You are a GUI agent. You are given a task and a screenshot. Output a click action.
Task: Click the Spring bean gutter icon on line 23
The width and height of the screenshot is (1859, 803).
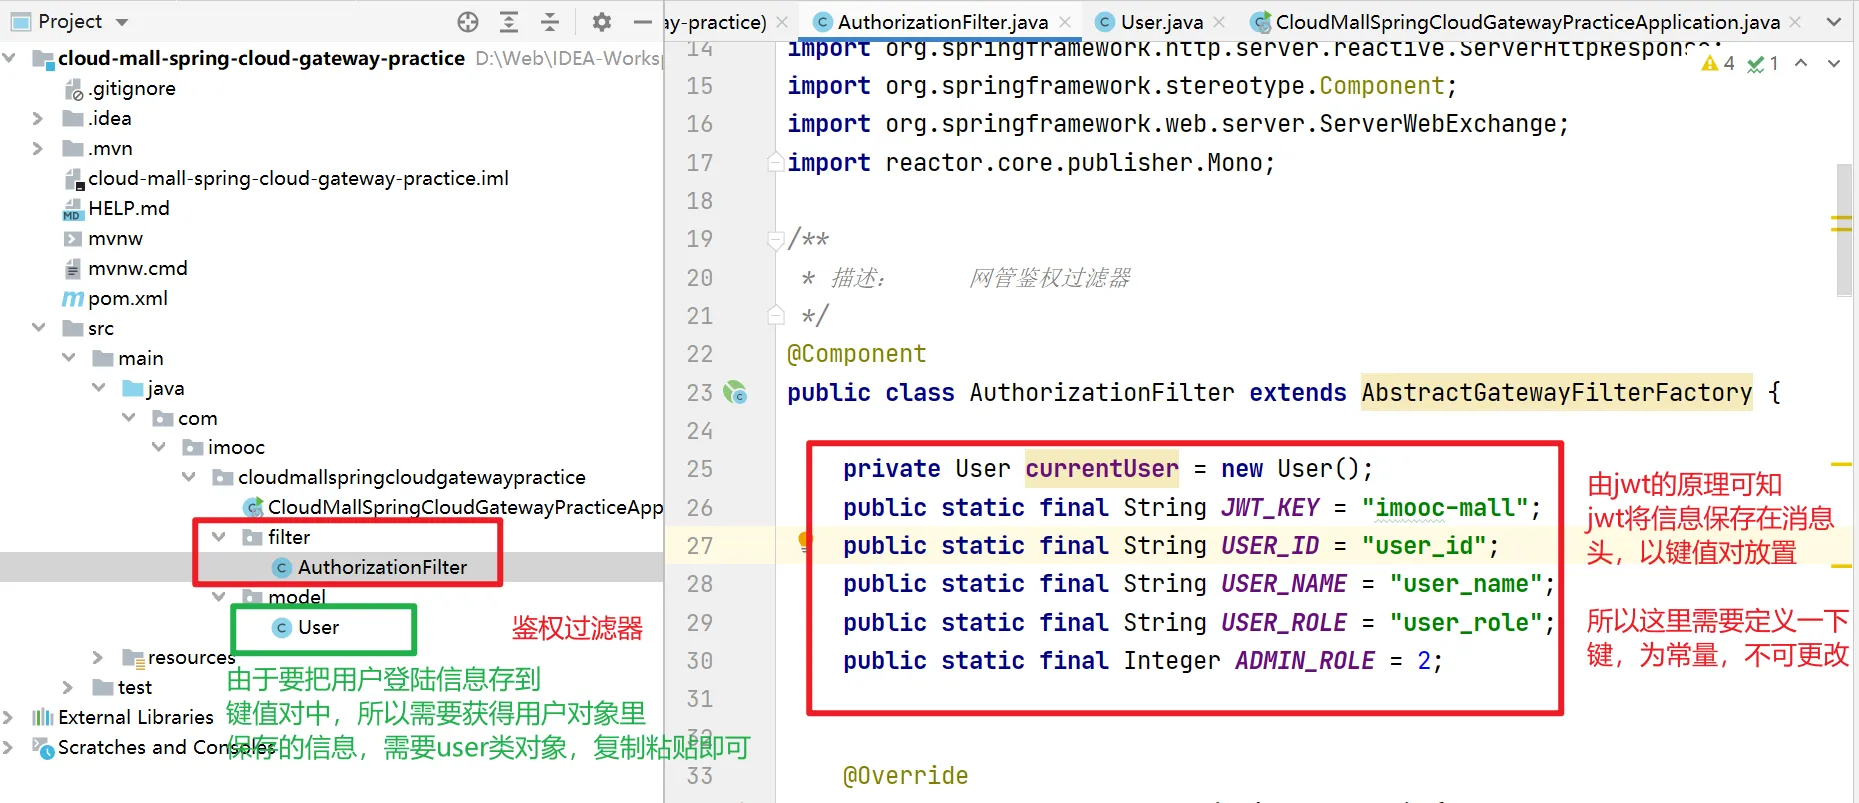coord(735,392)
